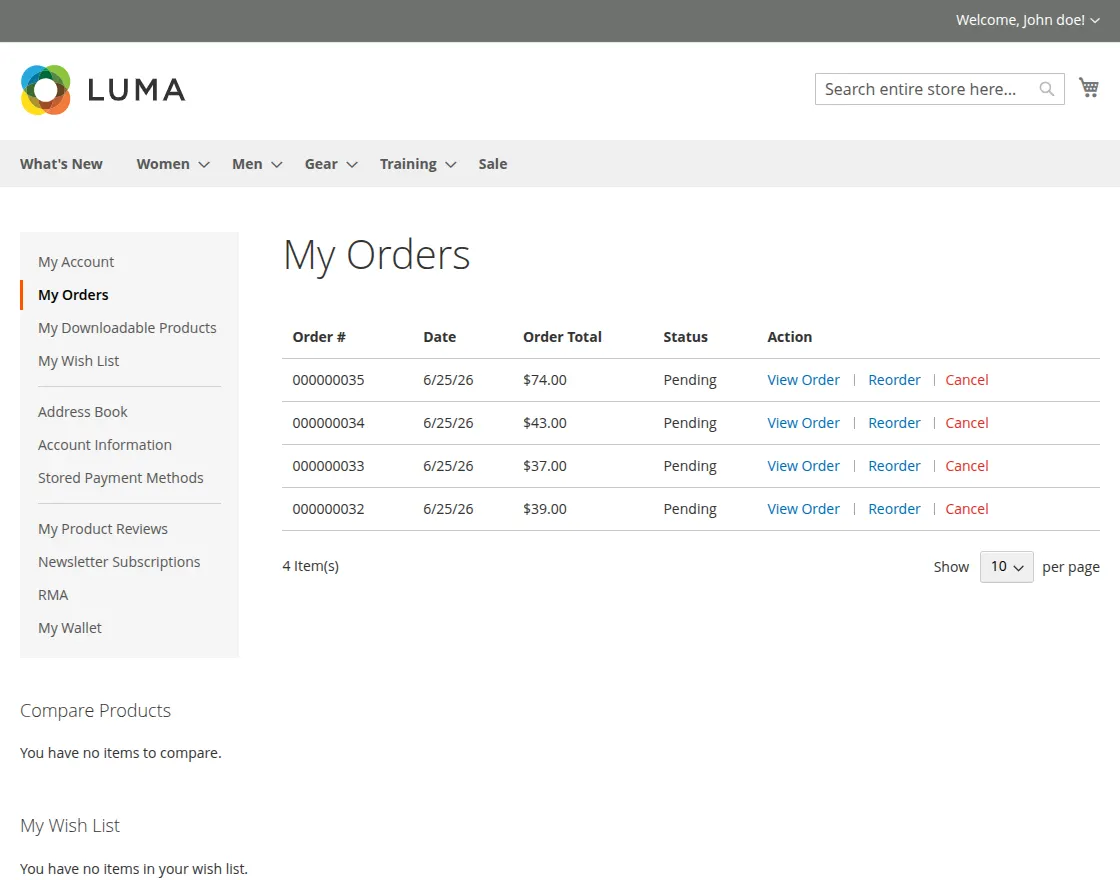The height and width of the screenshot is (880, 1120).
Task: Click the search magnifier icon
Action: [x=1046, y=89]
